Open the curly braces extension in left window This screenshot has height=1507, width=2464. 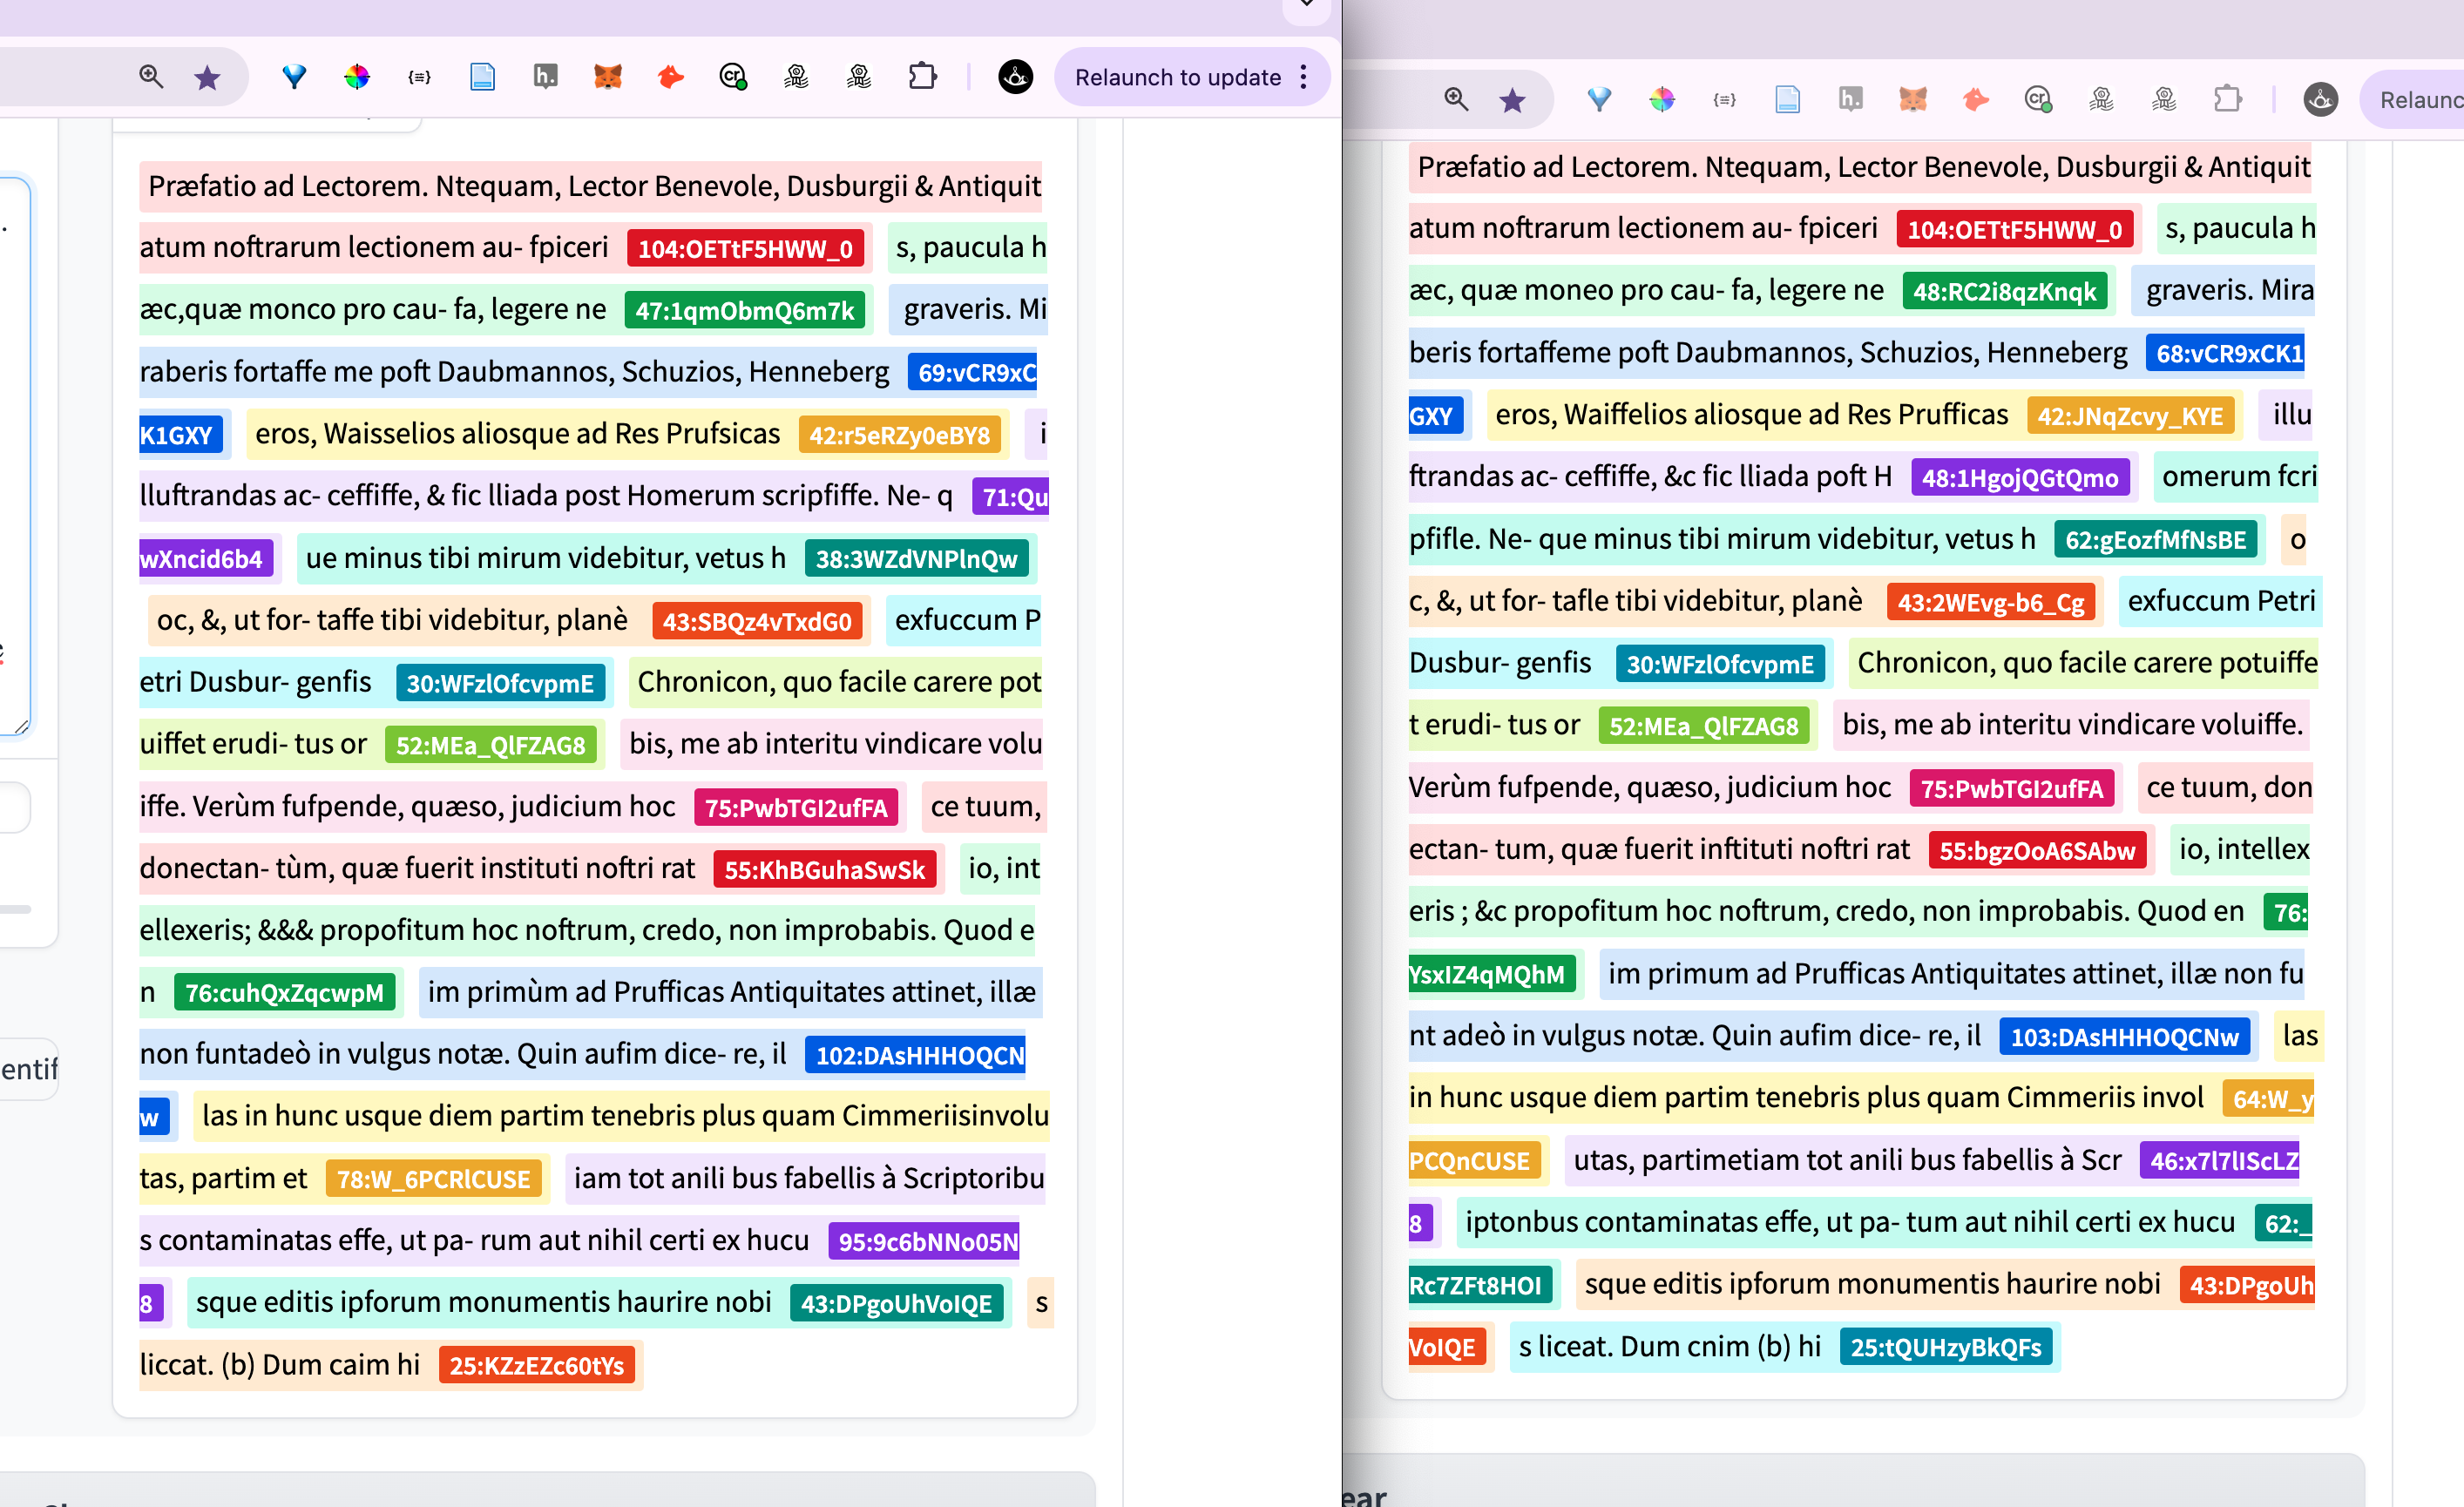tap(420, 77)
